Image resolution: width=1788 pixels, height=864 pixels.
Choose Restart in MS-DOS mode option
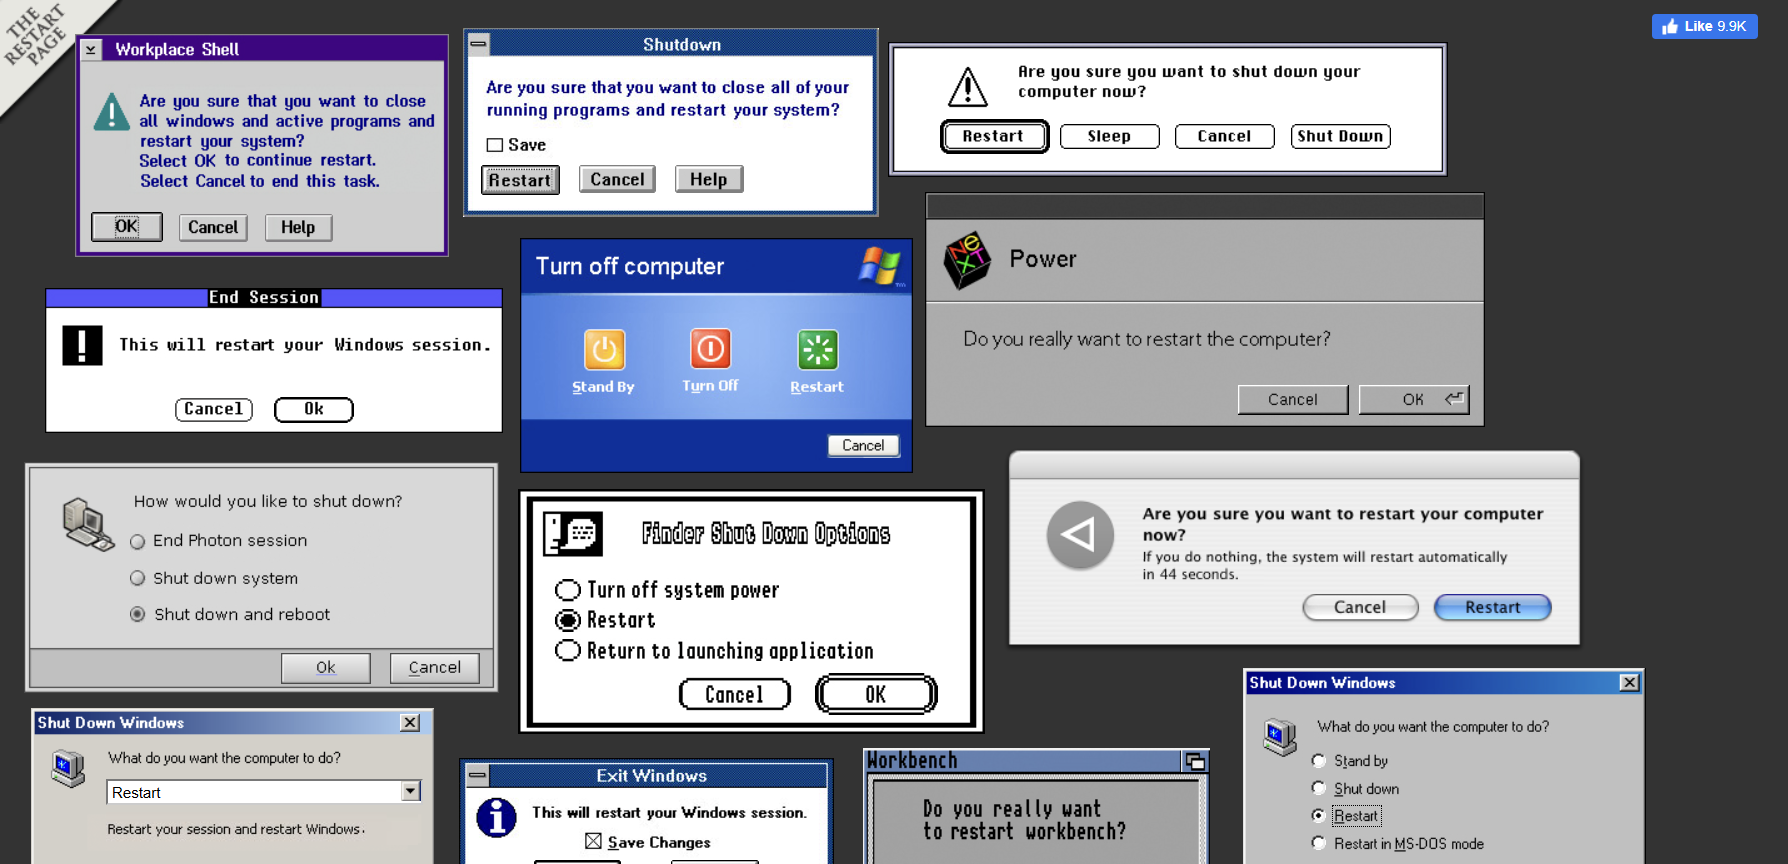1319,843
